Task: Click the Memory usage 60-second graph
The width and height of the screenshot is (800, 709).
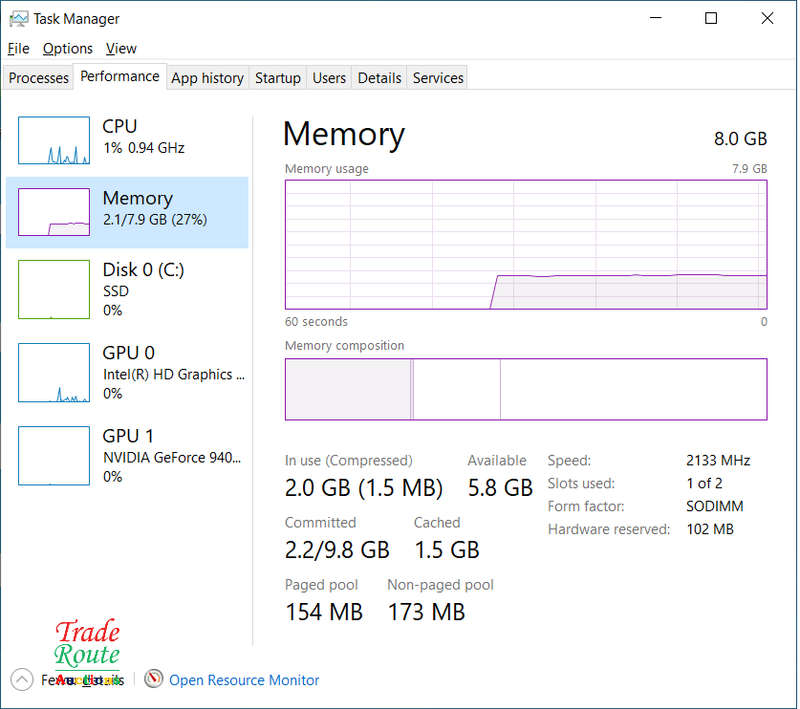Action: [526, 244]
